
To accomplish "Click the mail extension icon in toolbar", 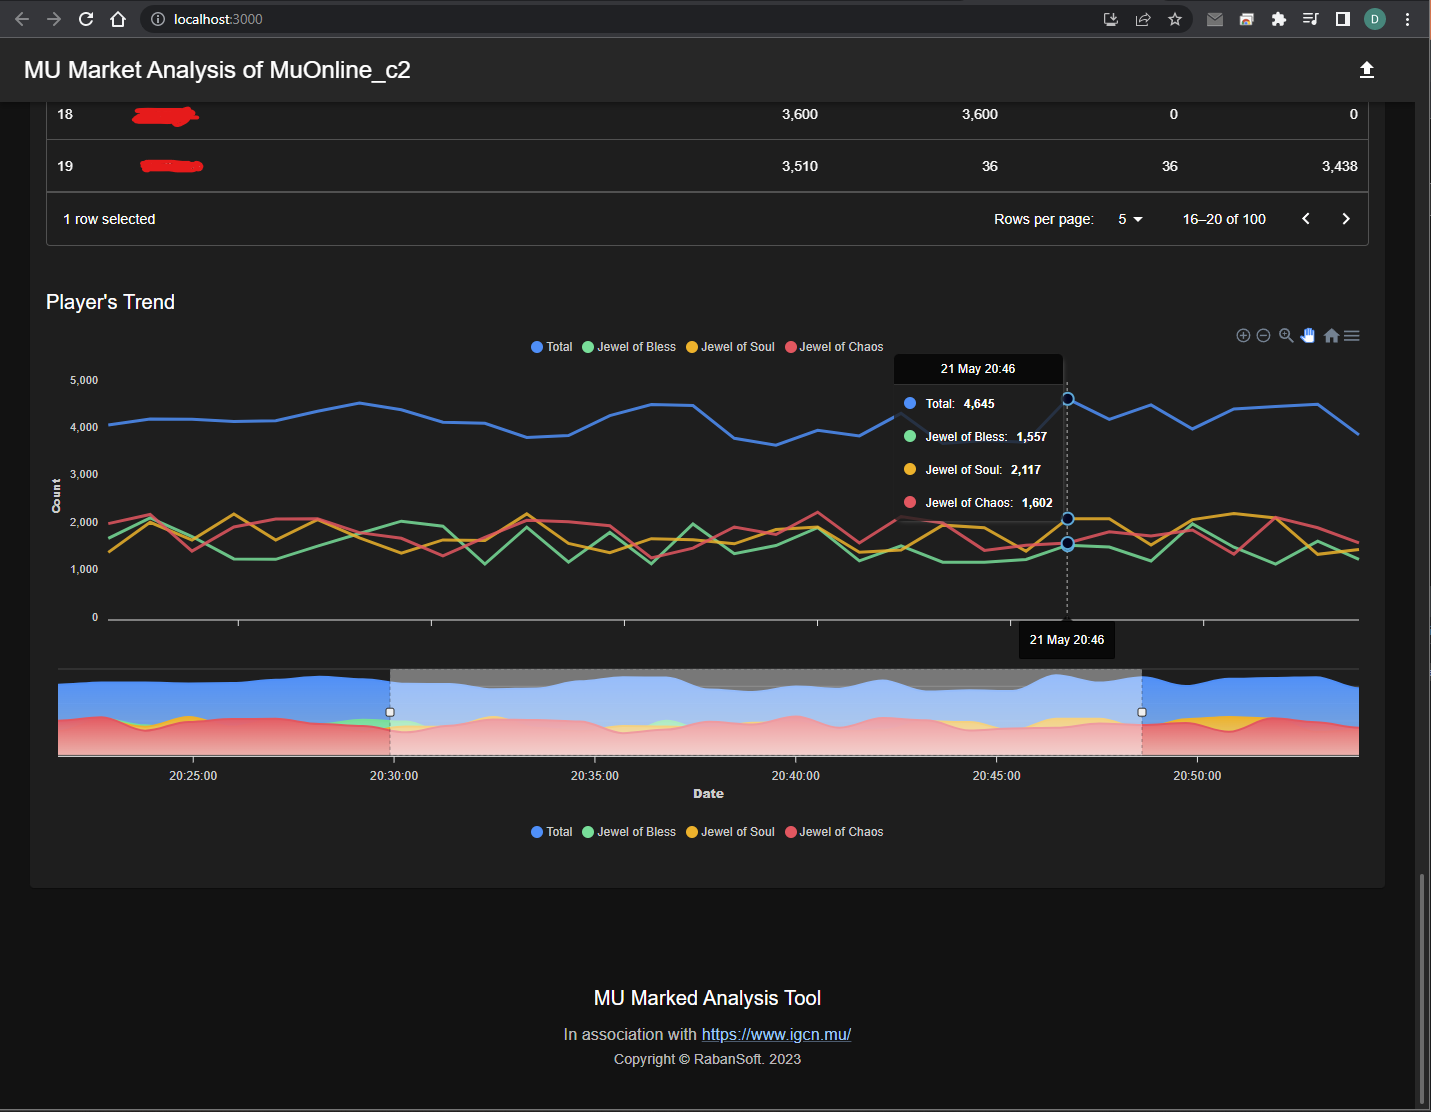I will click(1215, 19).
